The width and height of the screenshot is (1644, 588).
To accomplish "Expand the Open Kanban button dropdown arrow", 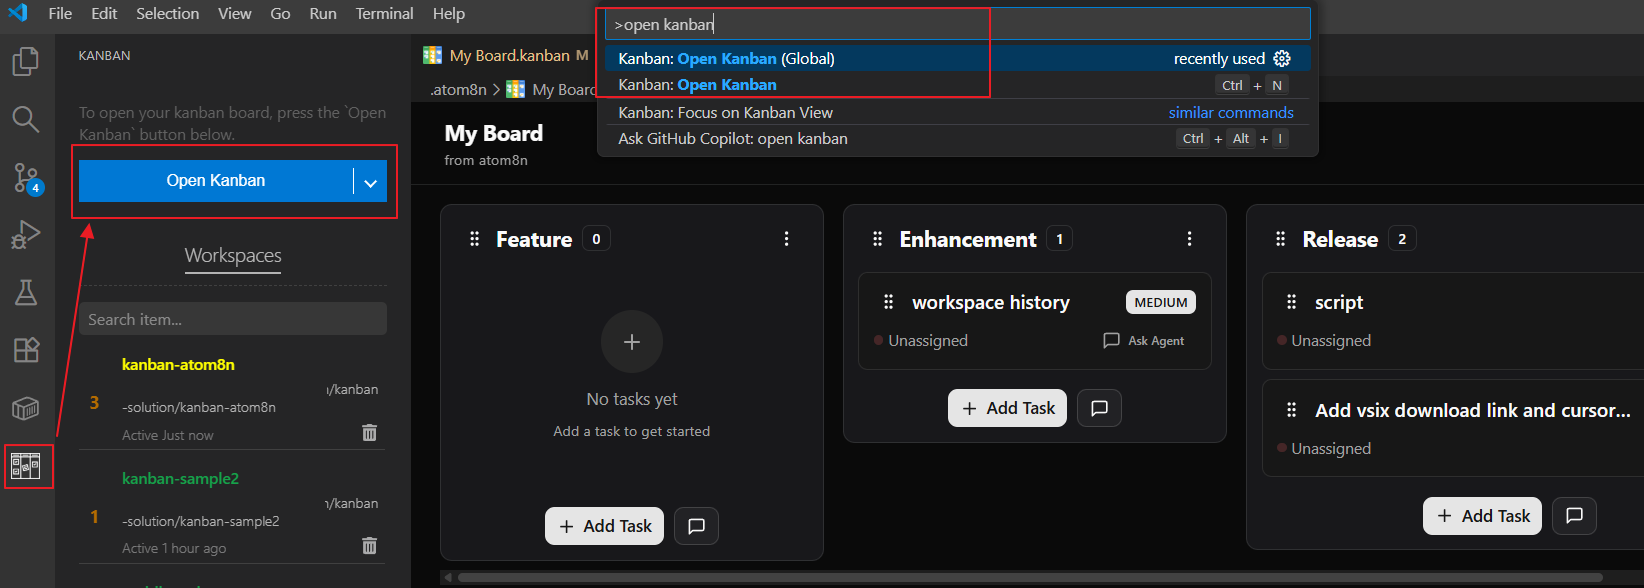I will (x=370, y=182).
